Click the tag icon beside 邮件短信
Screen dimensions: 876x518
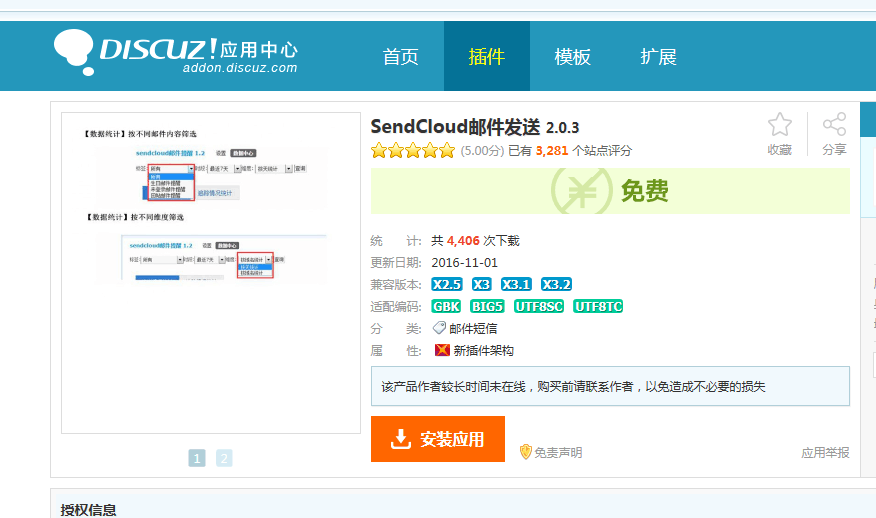coord(439,328)
